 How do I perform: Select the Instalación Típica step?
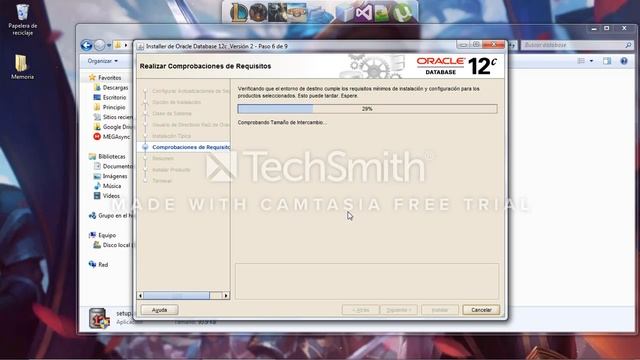coord(171,136)
